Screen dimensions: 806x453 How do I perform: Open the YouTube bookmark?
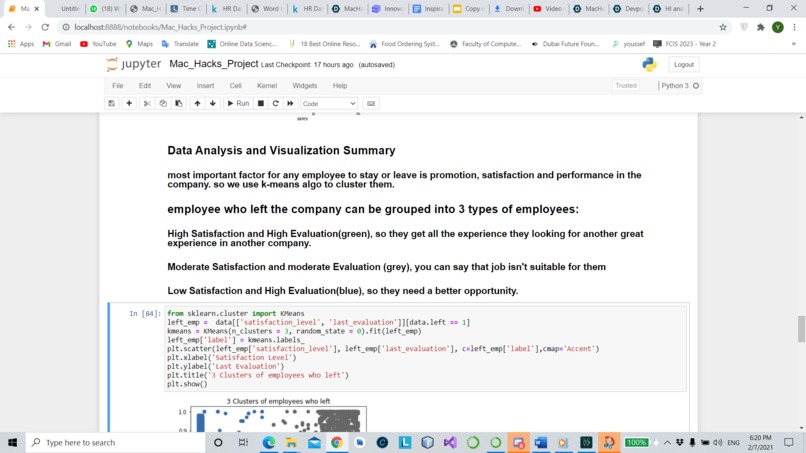(98, 44)
